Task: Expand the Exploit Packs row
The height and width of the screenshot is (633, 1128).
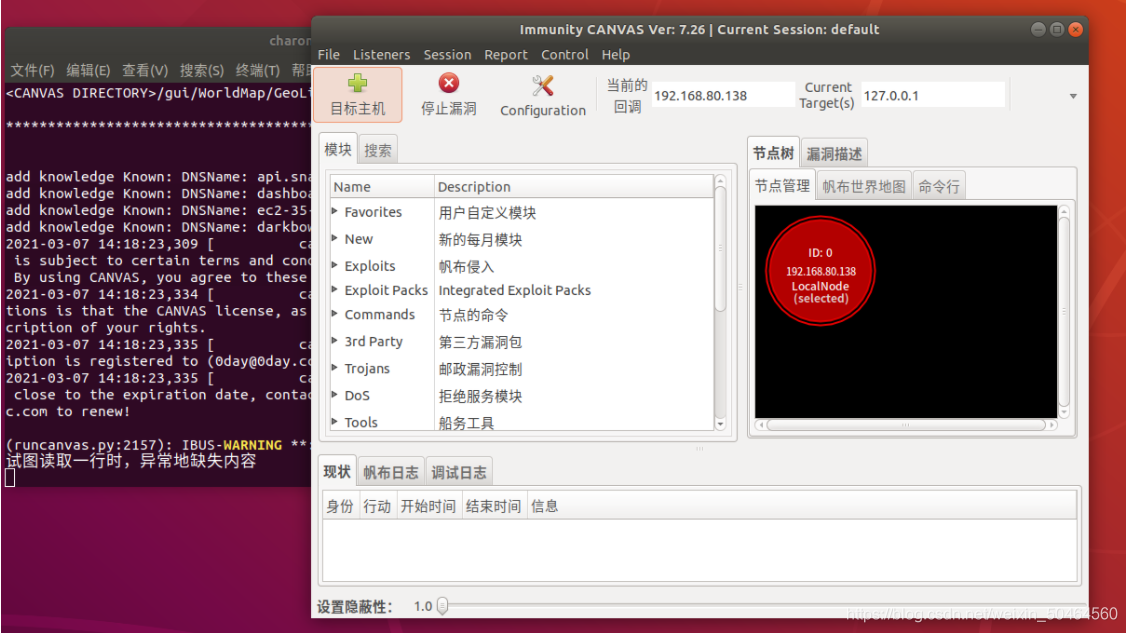Action: pos(335,290)
